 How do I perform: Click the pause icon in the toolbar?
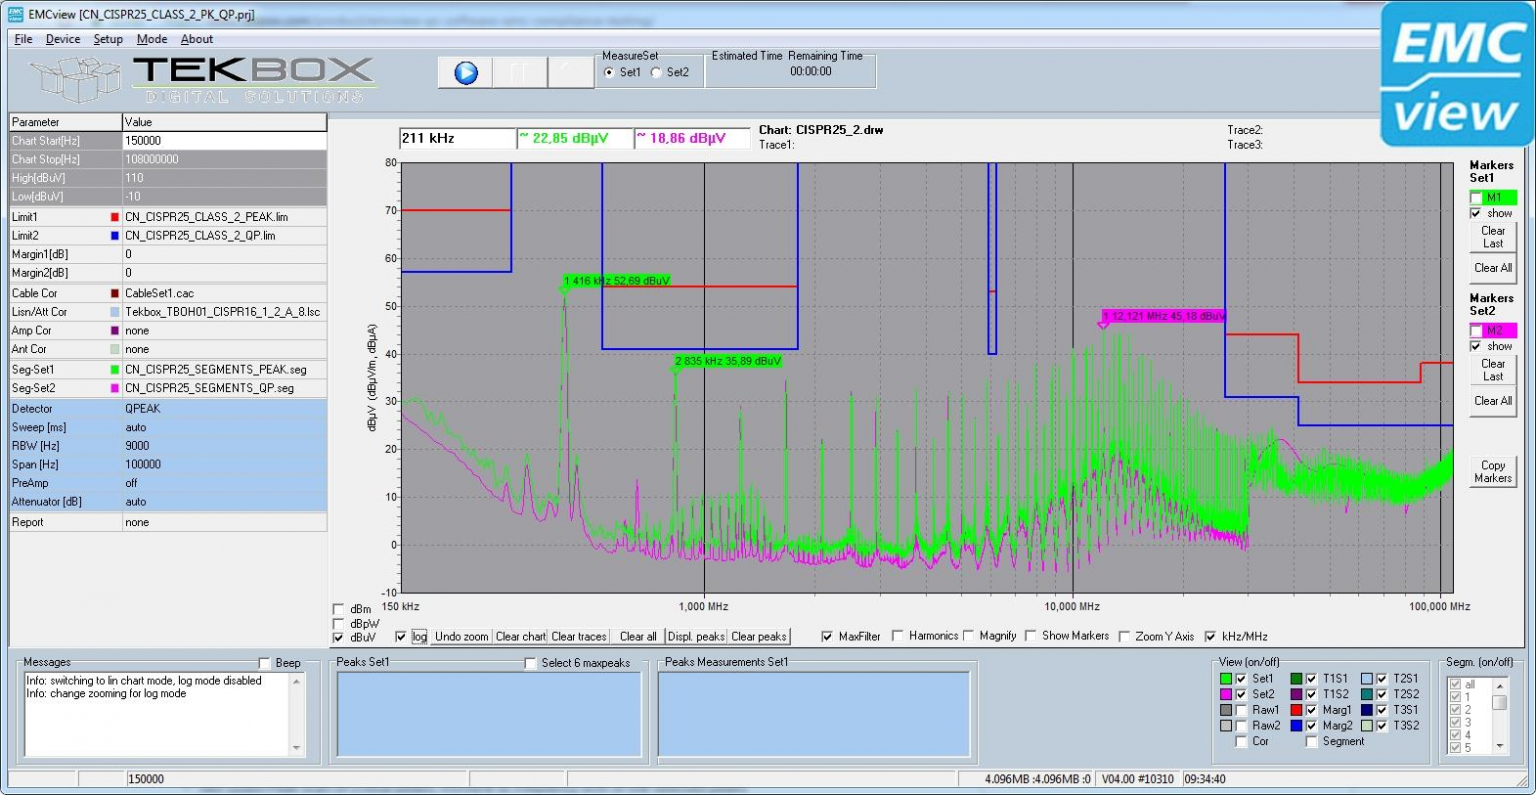[518, 71]
